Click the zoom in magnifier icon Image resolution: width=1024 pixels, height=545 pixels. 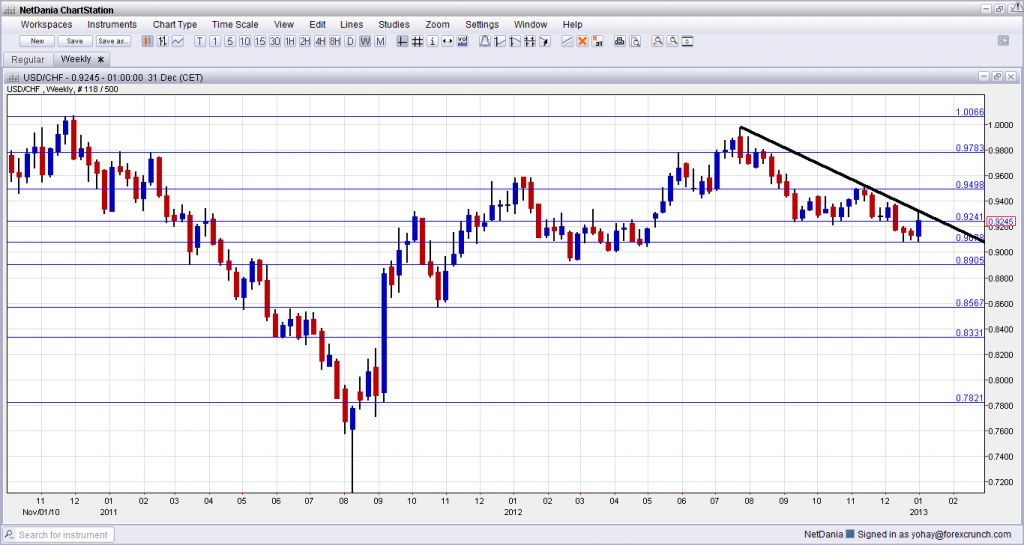pyautogui.click(x=657, y=41)
